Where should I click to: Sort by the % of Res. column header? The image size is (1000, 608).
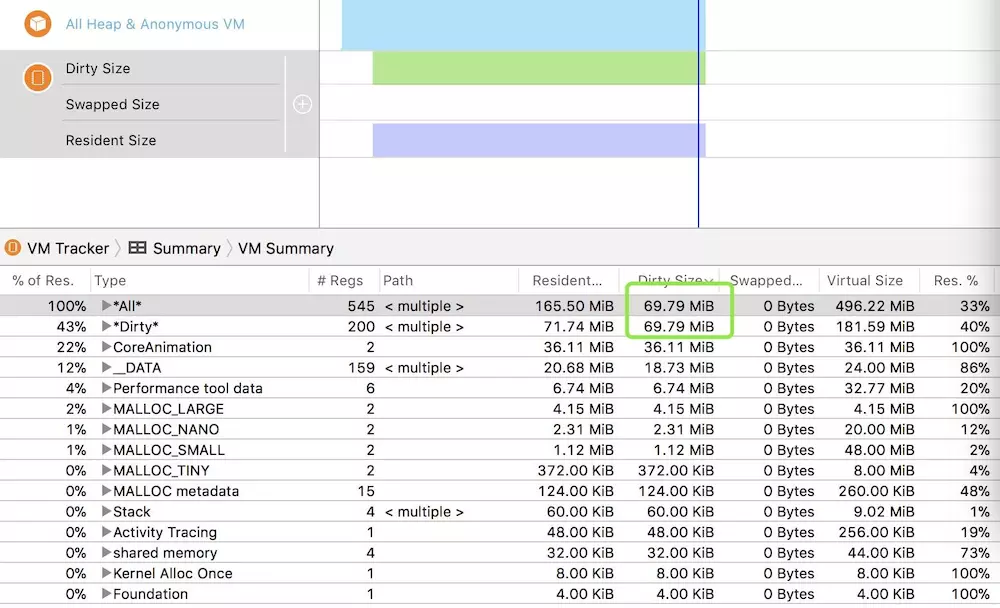pos(44,281)
